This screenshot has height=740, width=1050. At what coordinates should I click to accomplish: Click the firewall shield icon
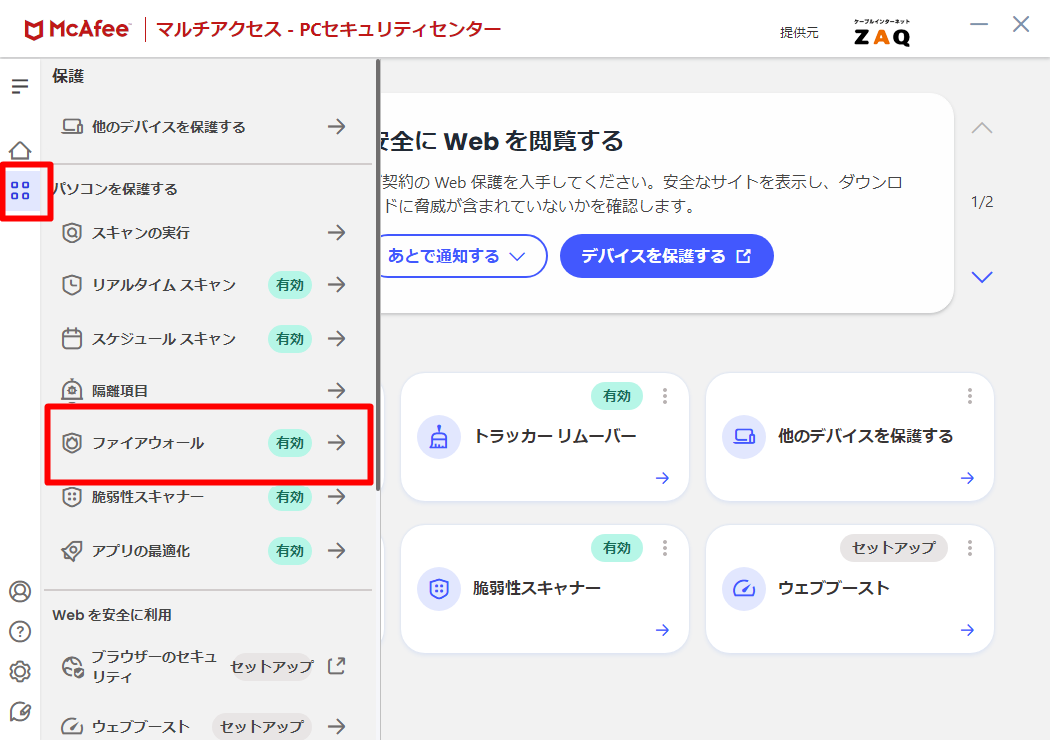(x=72, y=443)
